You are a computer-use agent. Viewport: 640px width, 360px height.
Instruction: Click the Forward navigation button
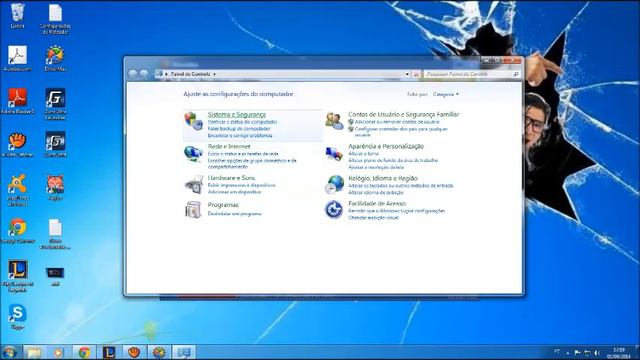pos(144,74)
